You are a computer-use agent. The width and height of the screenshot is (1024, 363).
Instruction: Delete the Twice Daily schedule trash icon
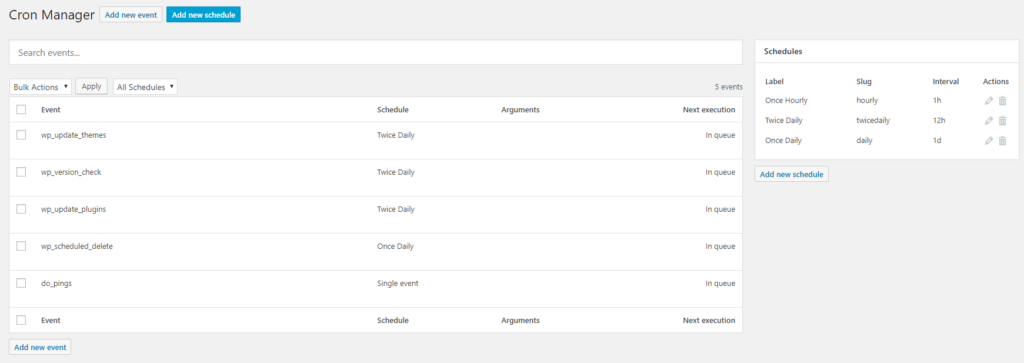click(x=1002, y=121)
